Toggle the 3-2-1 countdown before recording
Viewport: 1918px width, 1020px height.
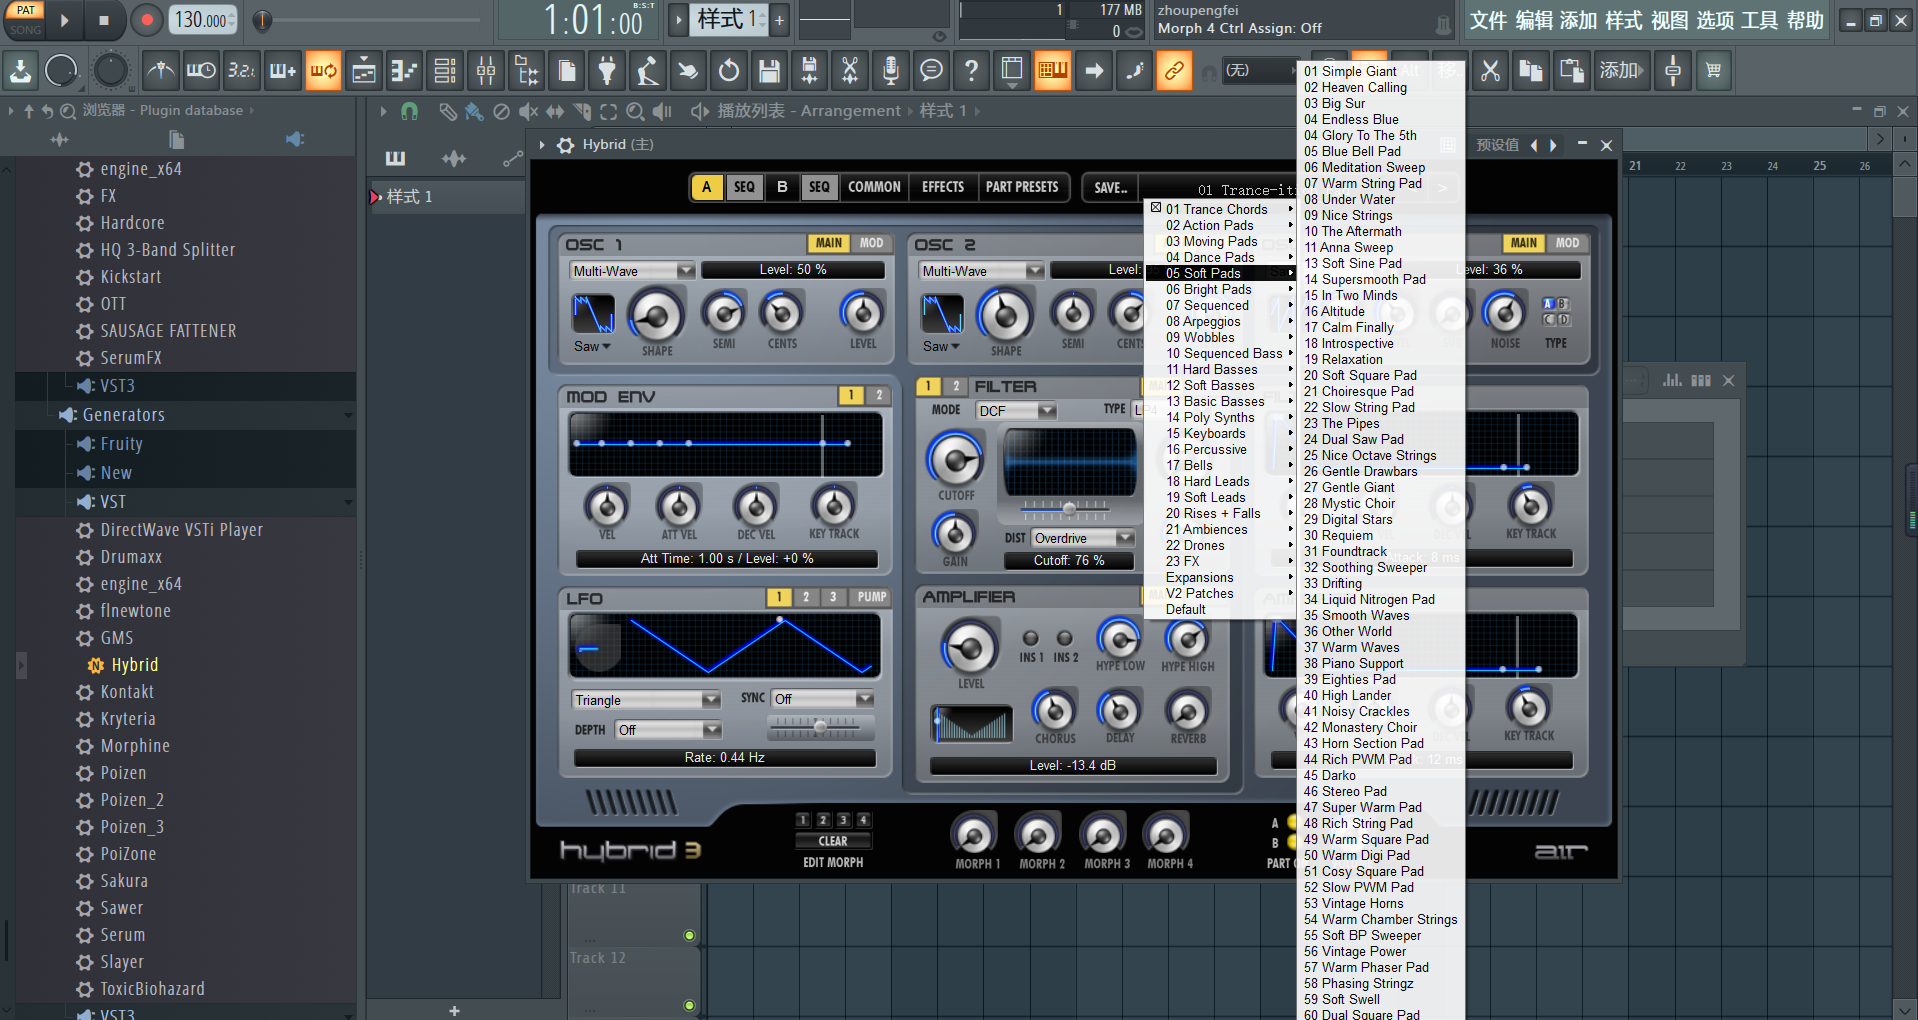coord(241,70)
